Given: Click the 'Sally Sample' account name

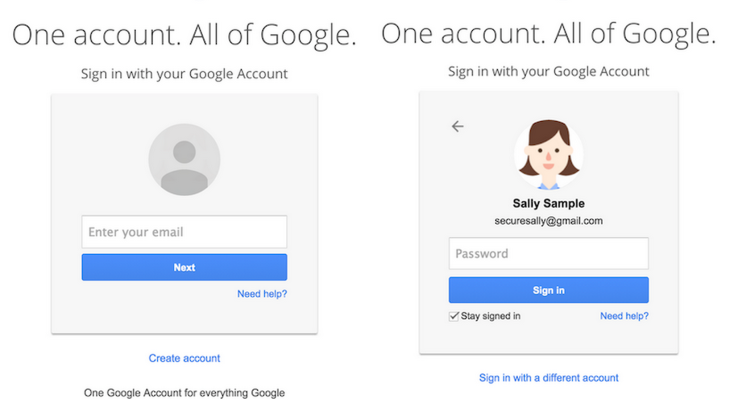Looking at the screenshot, I should (x=548, y=204).
